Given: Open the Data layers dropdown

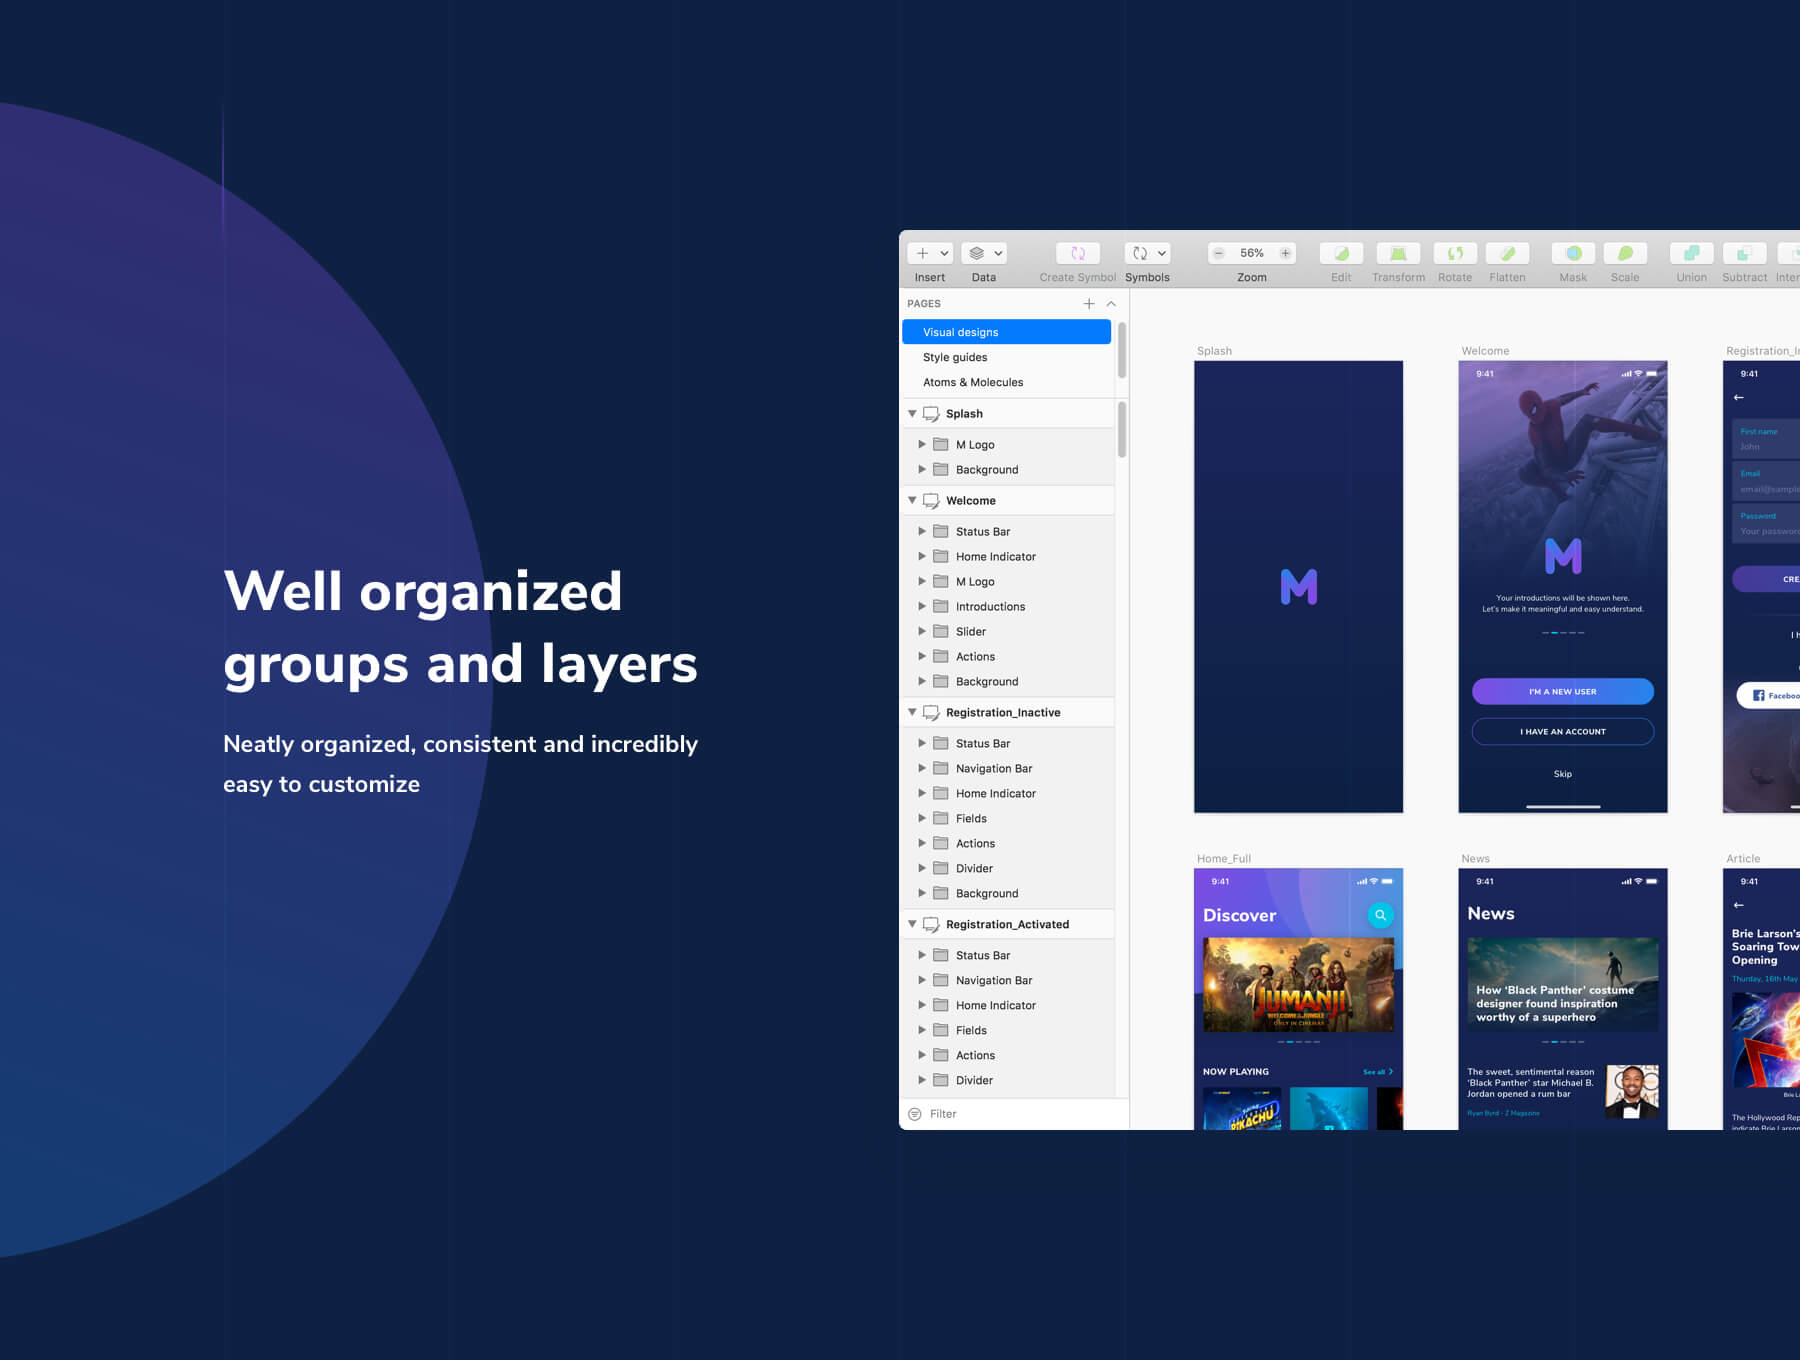Looking at the screenshot, I should (985, 254).
